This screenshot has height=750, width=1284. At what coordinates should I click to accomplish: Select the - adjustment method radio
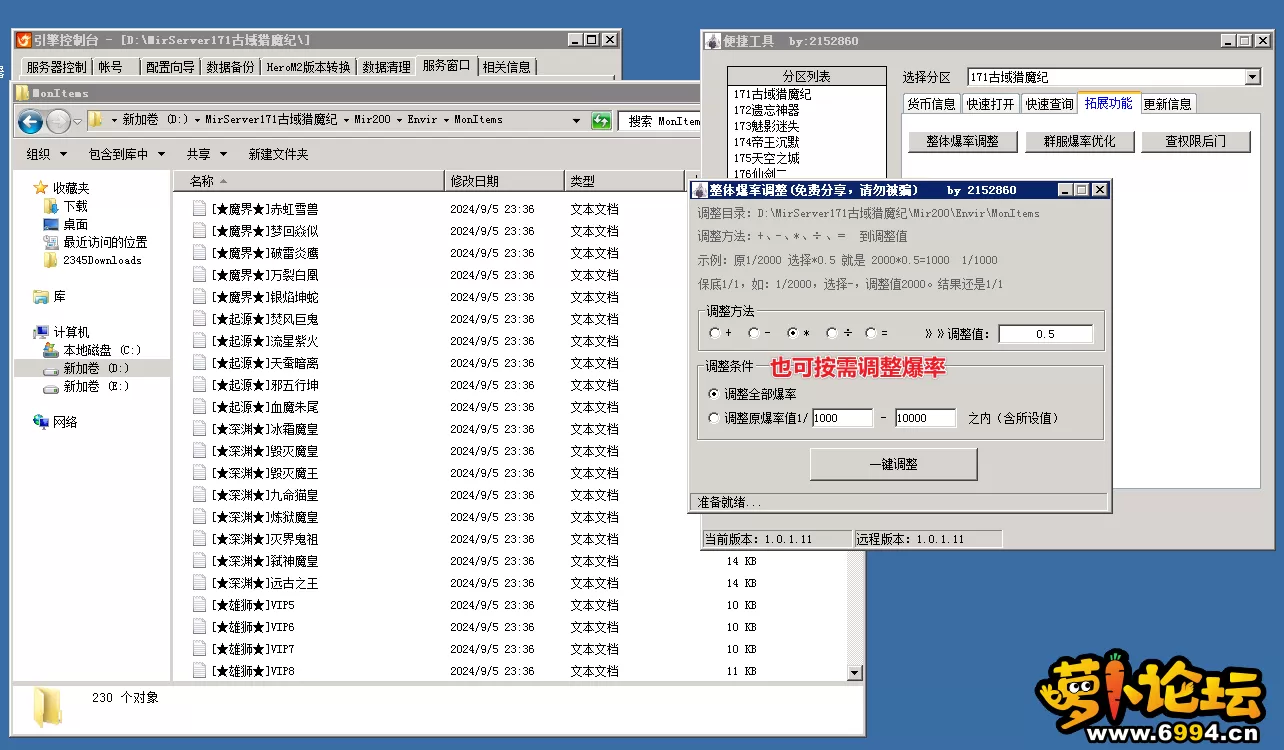click(753, 334)
